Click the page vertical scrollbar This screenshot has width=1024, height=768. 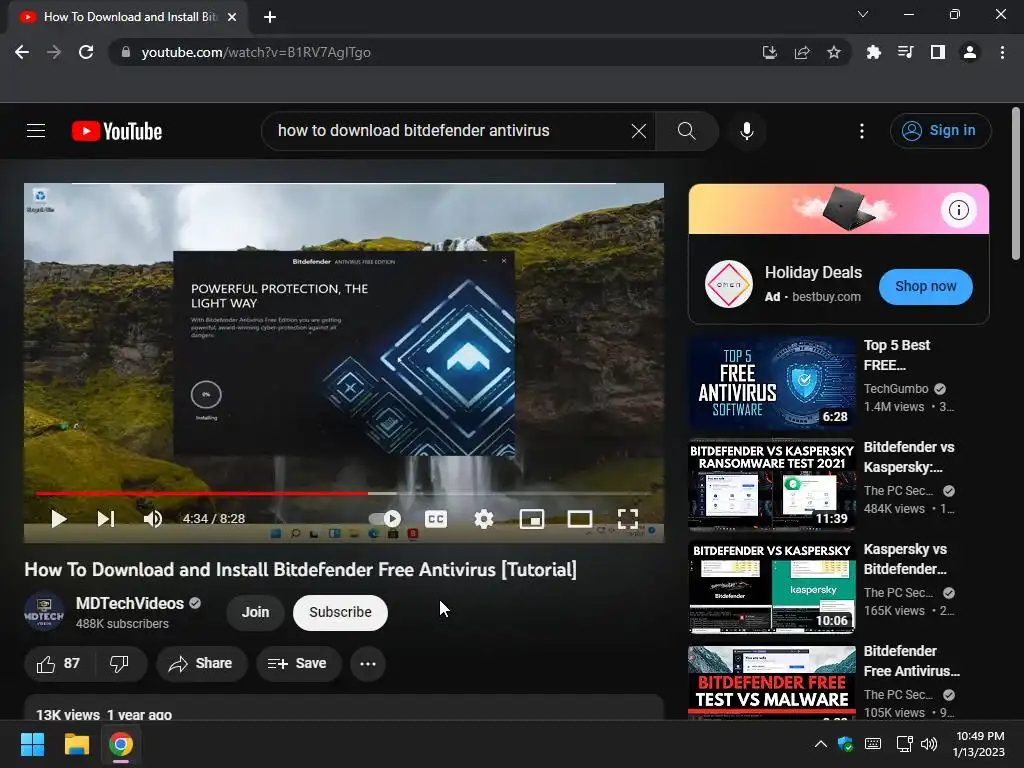point(1016,183)
